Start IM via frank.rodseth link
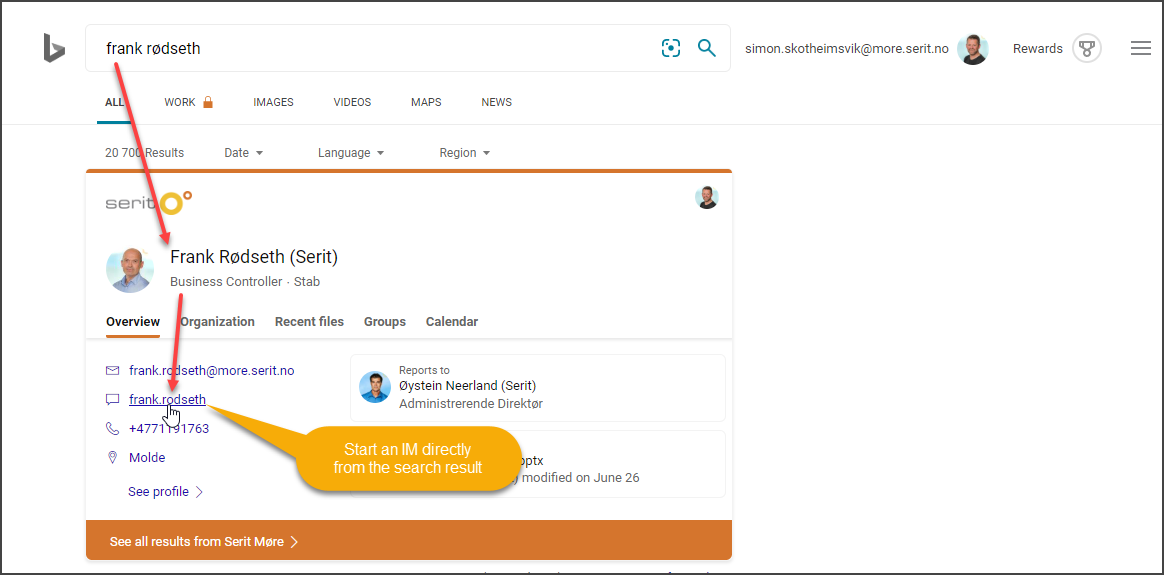The width and height of the screenshot is (1164, 575). coord(167,399)
